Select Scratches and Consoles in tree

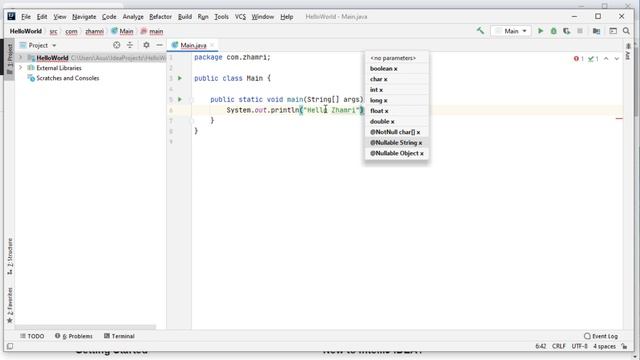coord(67,78)
